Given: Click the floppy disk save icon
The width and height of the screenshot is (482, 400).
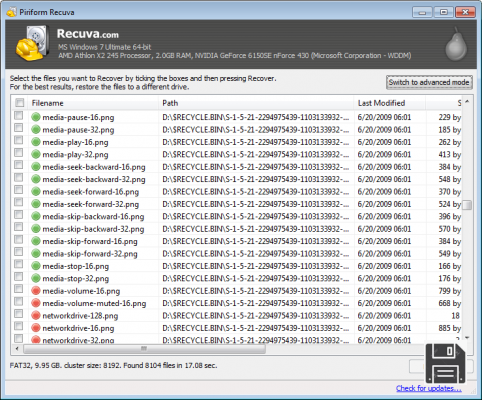Looking at the screenshot, I should point(445,363).
